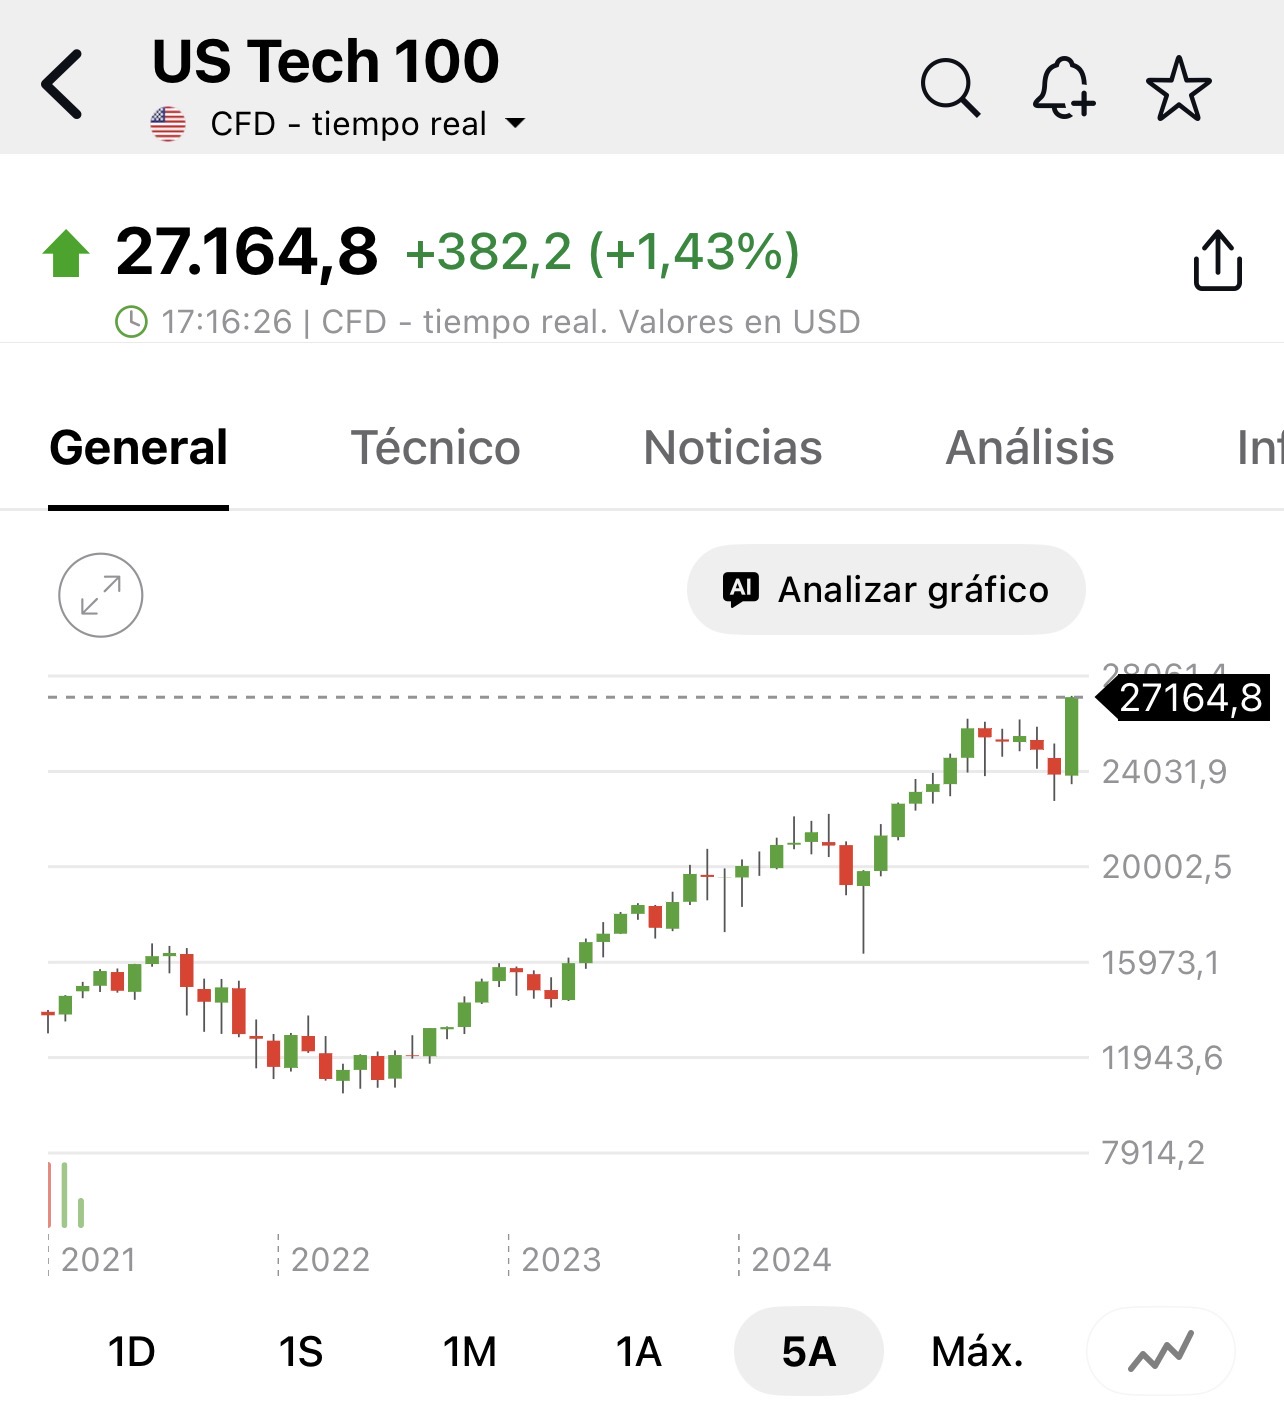Switch to the Noticias tab
This screenshot has width=1284, height=1410.
[x=732, y=447]
